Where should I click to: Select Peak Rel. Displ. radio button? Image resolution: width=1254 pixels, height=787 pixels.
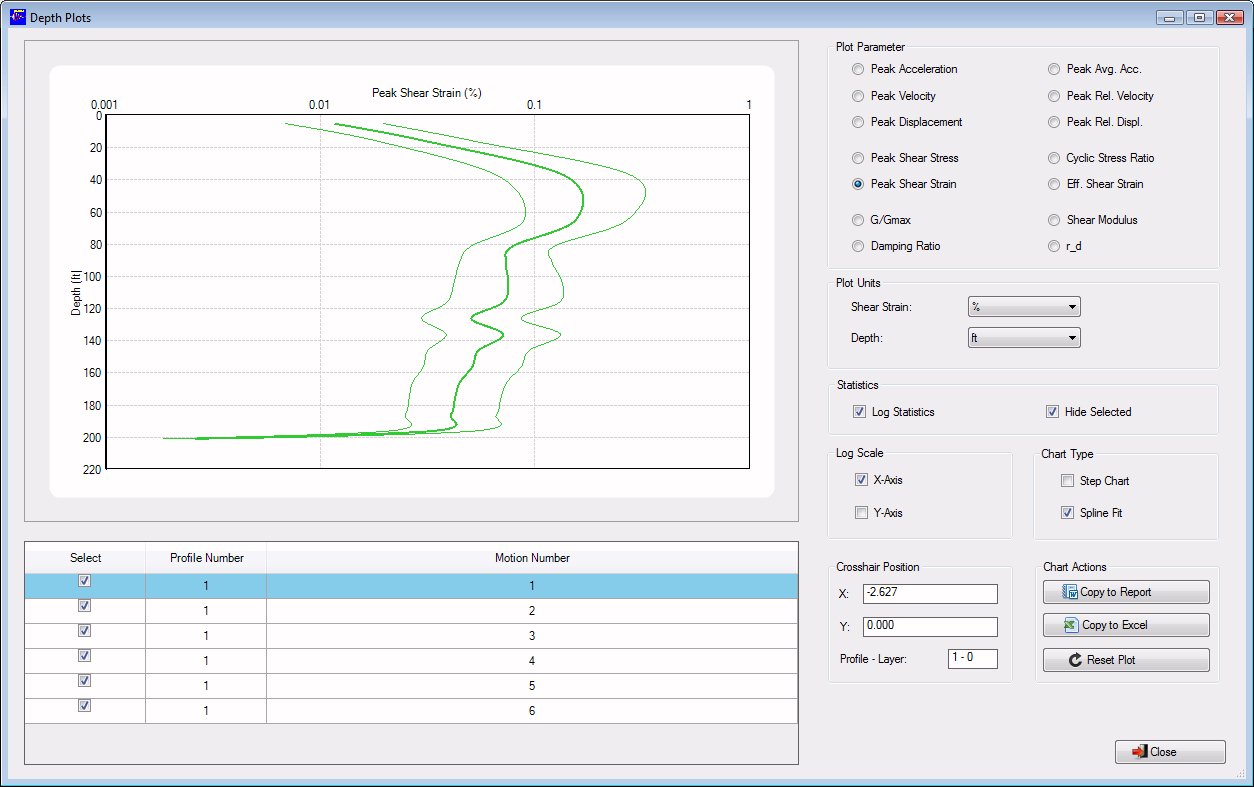1053,122
